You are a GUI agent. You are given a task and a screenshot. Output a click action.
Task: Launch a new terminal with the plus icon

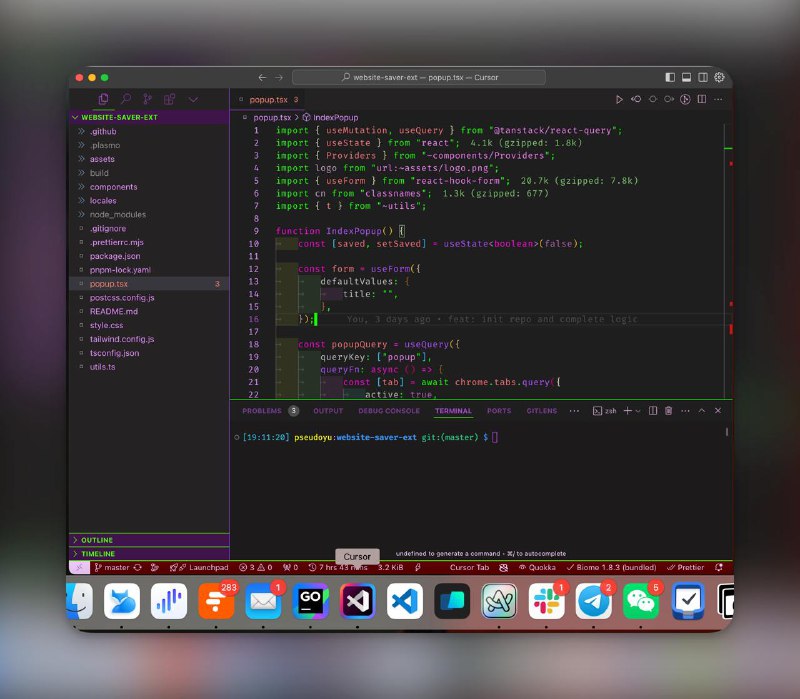click(x=627, y=410)
